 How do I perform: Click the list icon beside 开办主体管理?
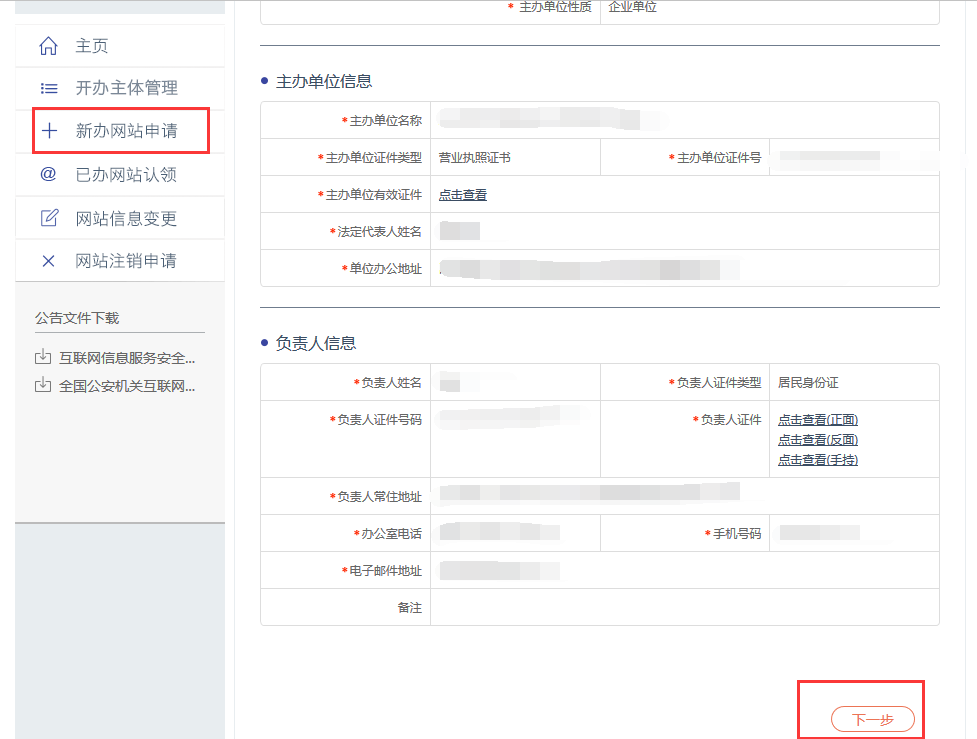pos(48,88)
